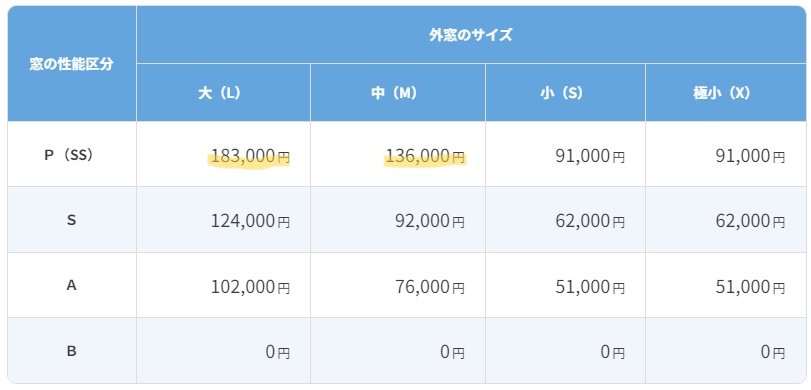
Task: Click 51,000円 in the 小（S） column
Action: tap(565, 285)
